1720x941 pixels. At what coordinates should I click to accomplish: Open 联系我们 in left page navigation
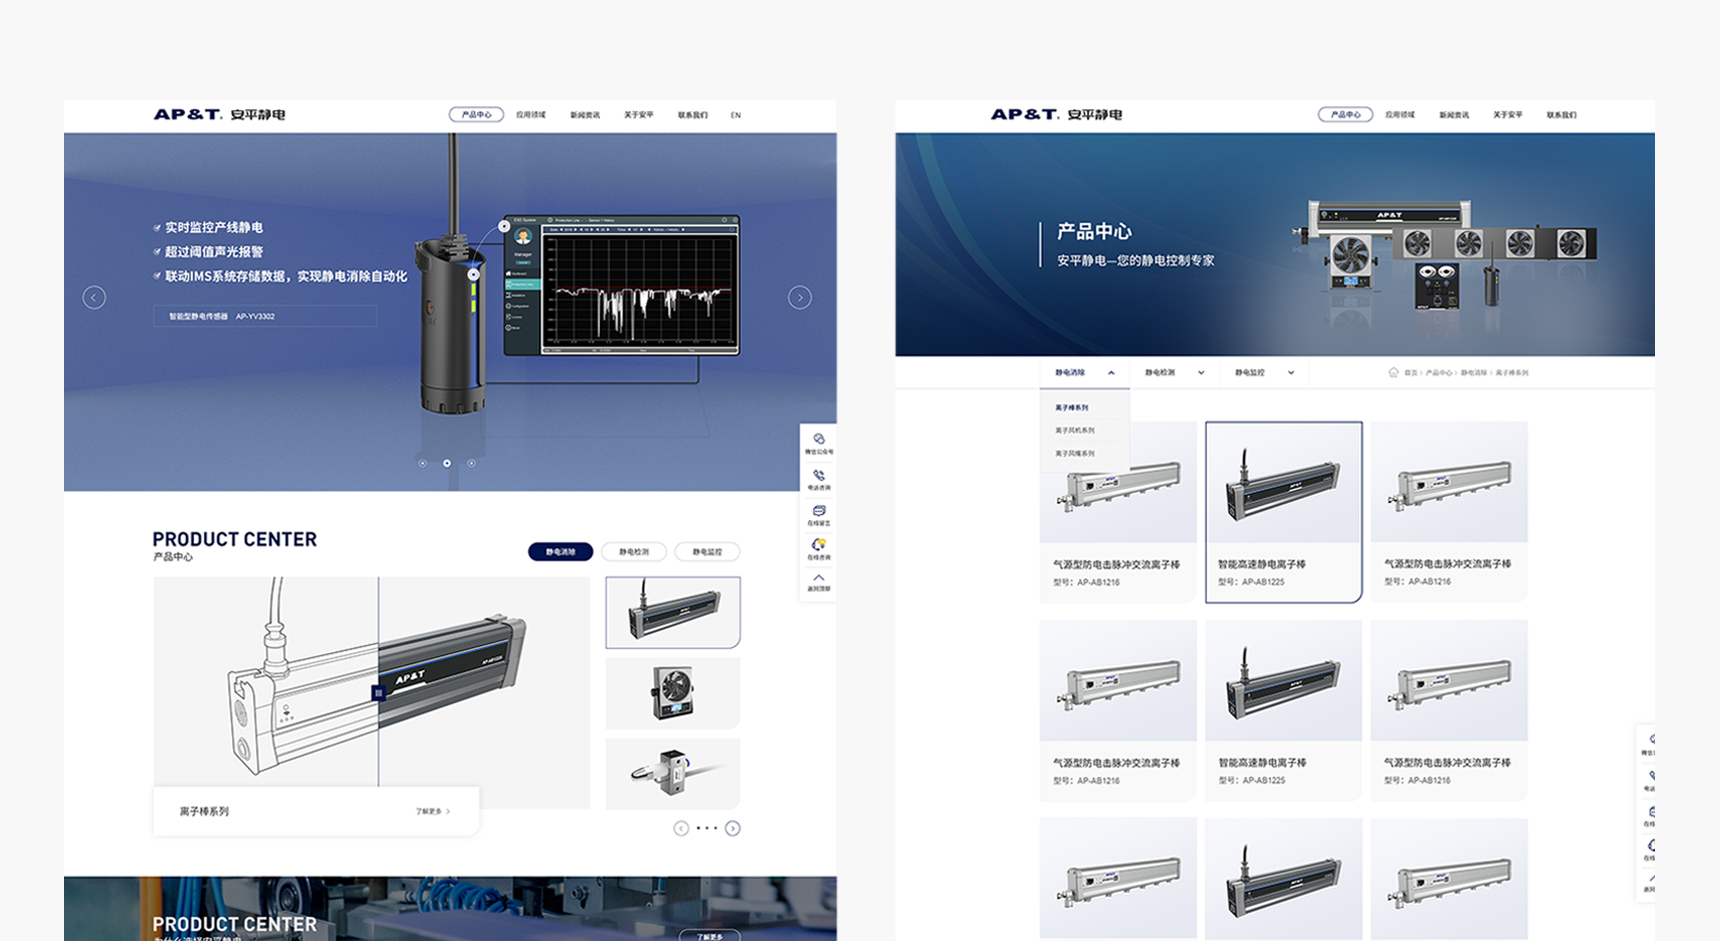tap(693, 115)
